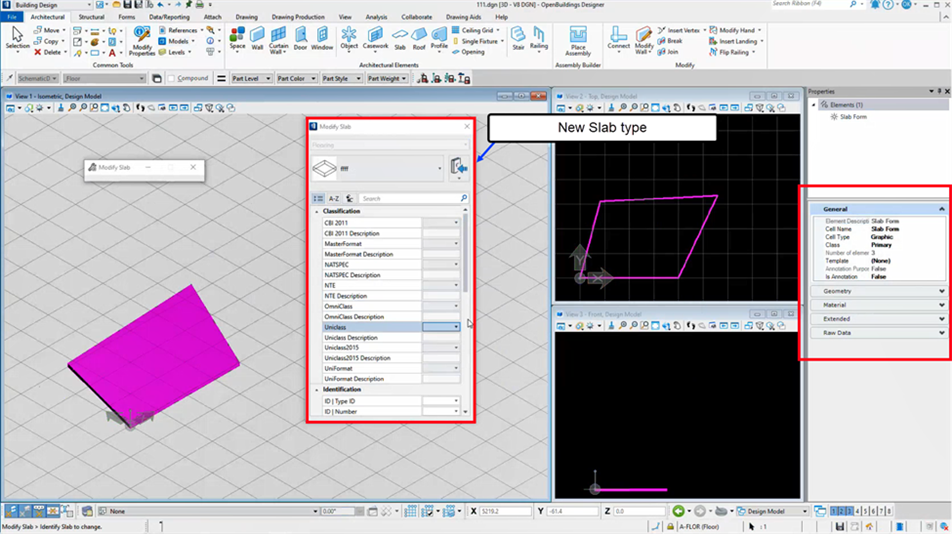Expand the Raw Data section
This screenshot has width=952, height=534.
(879, 333)
